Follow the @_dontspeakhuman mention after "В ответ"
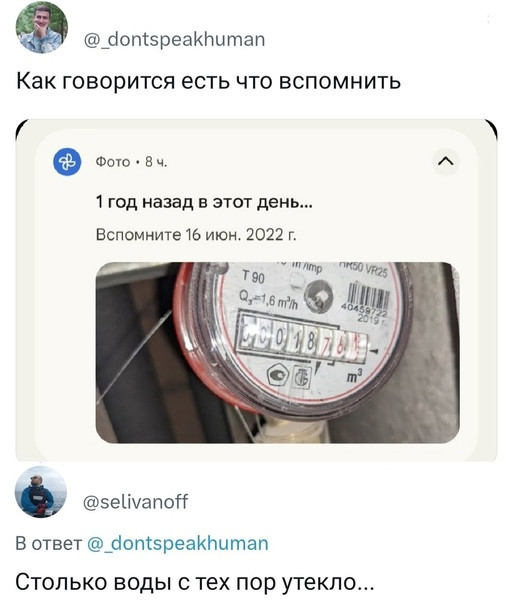 pyautogui.click(x=178, y=544)
